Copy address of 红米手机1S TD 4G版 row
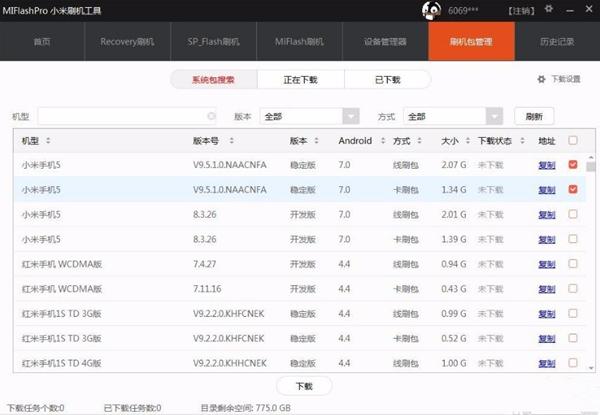The height and width of the screenshot is (415, 600). click(x=547, y=363)
